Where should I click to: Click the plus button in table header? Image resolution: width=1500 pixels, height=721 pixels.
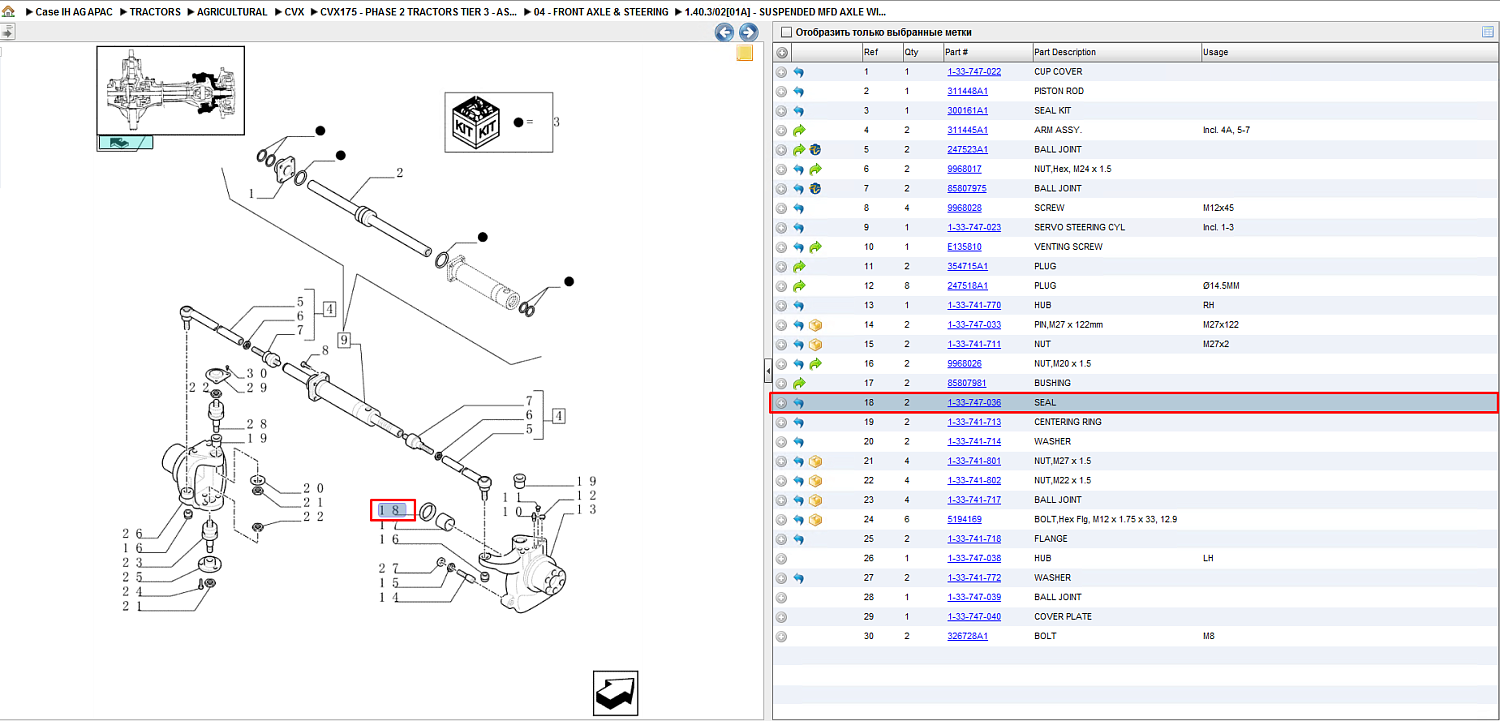[x=782, y=52]
